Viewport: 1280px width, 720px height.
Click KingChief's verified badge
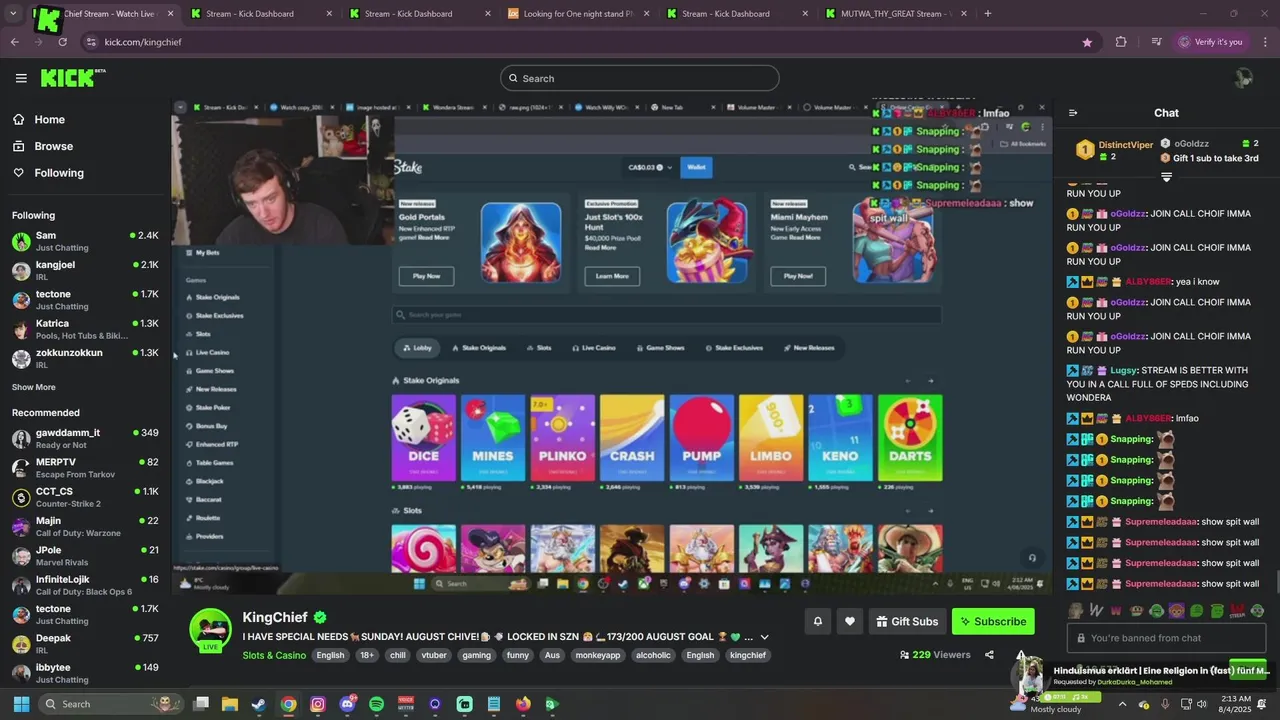320,617
